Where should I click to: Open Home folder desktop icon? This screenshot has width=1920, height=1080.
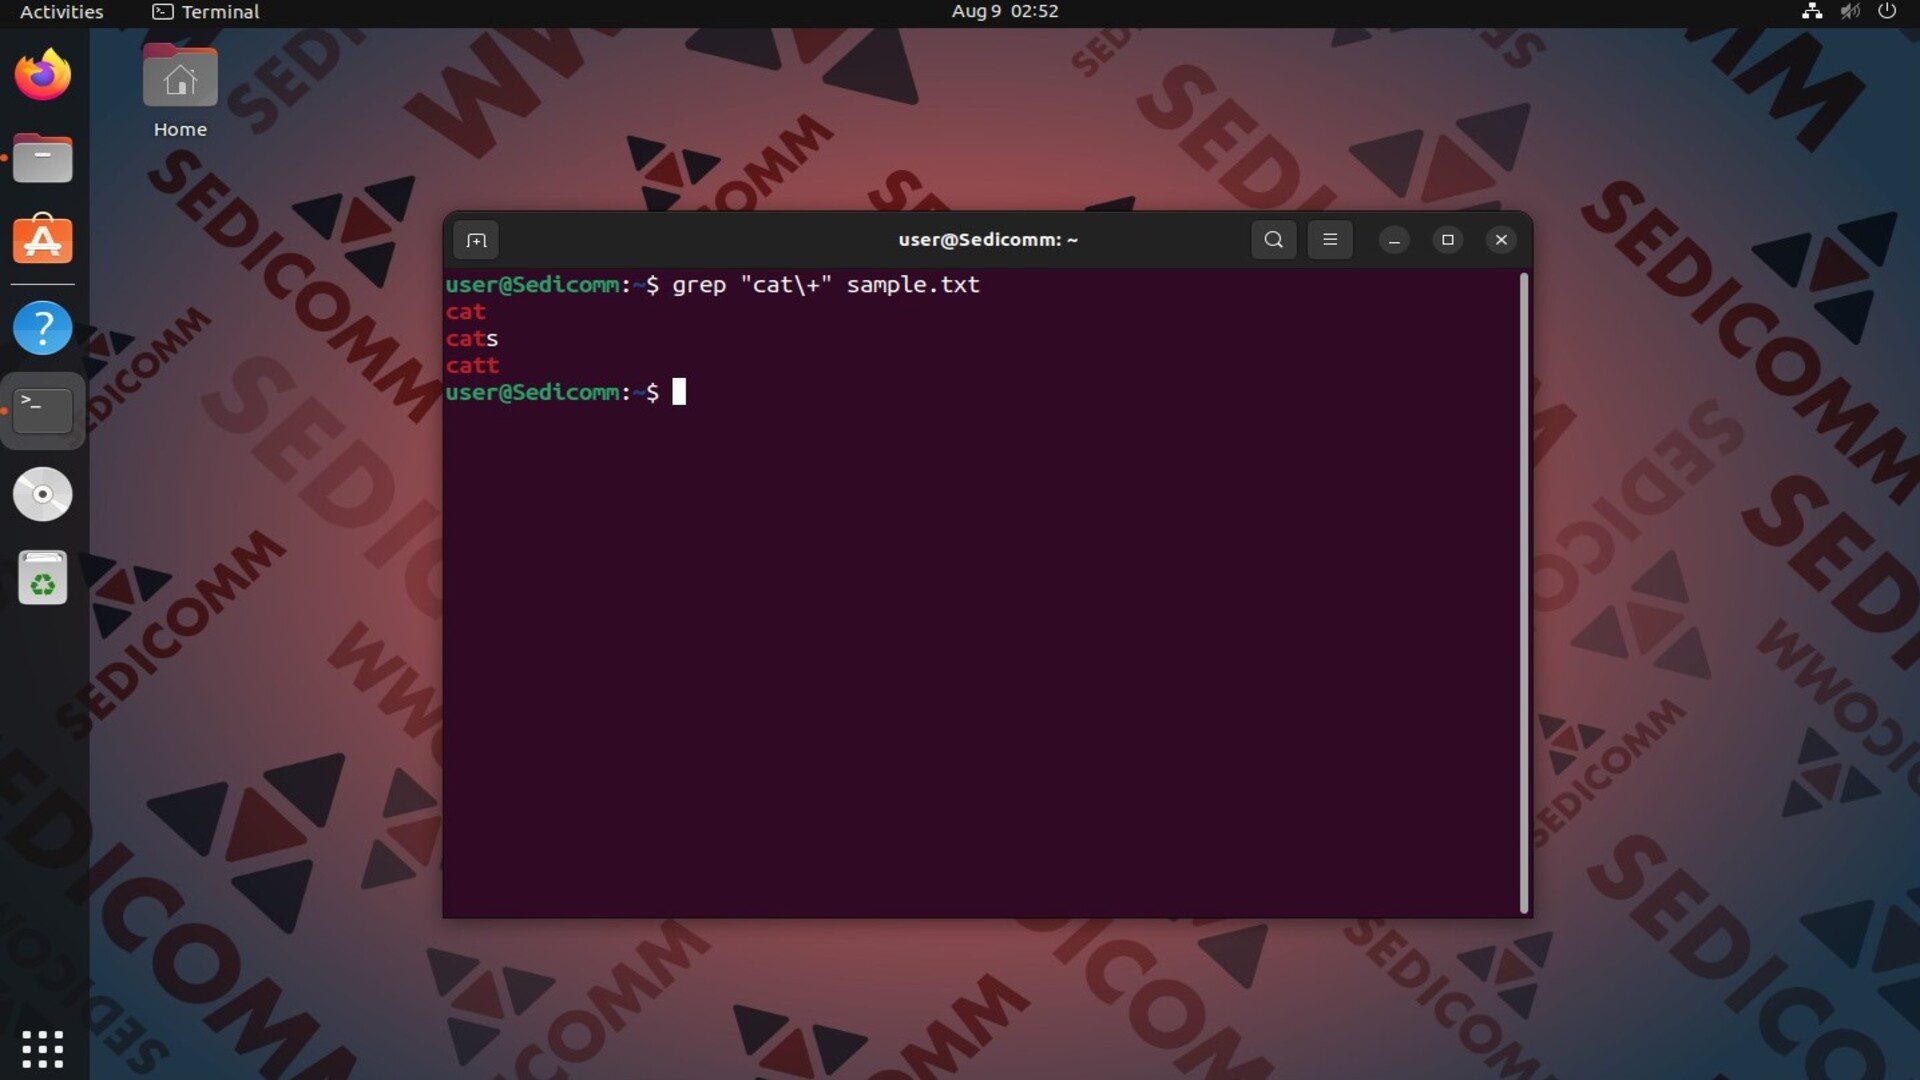click(x=180, y=91)
